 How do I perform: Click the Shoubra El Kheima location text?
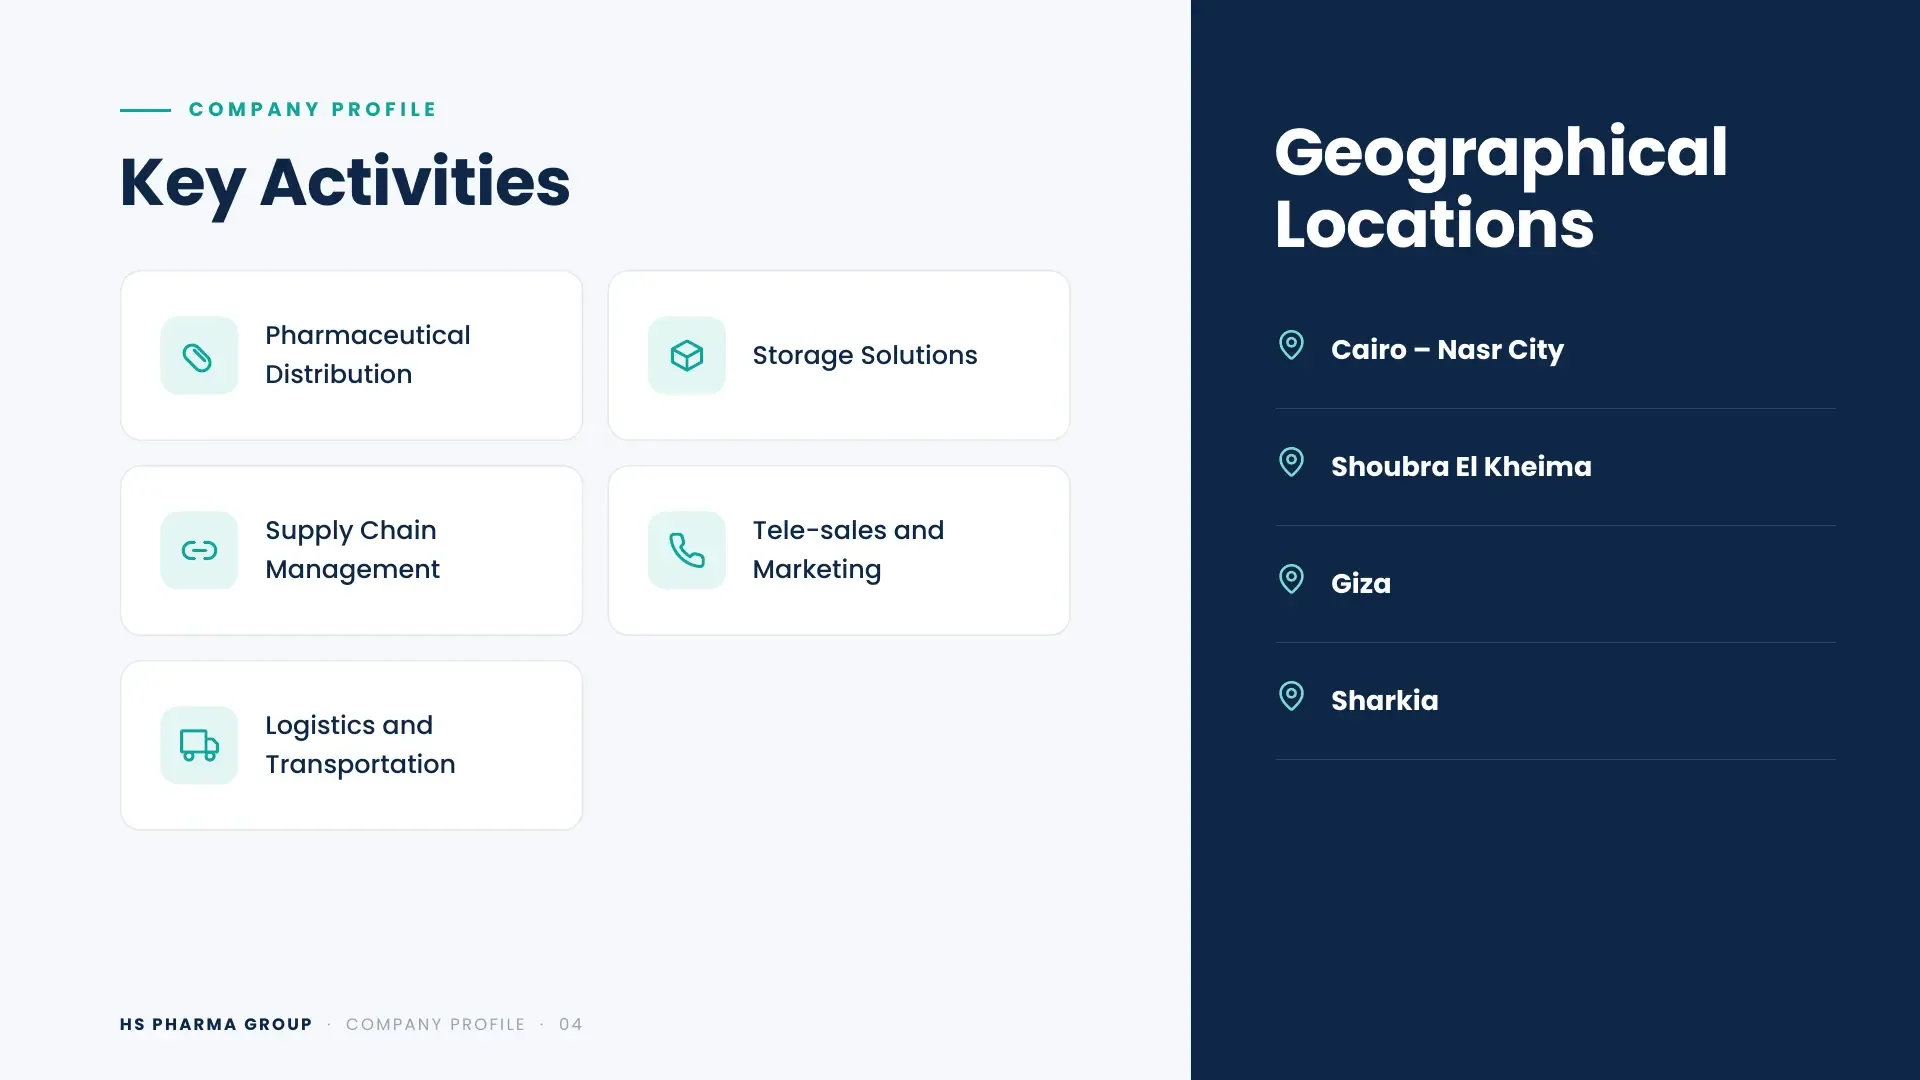[x=1461, y=467]
